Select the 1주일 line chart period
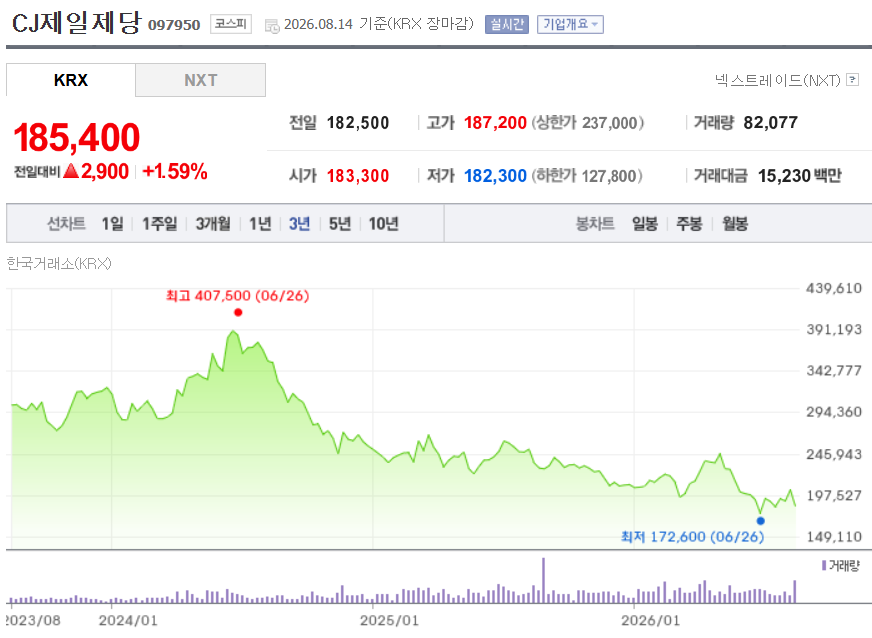872x638 pixels. pos(160,224)
